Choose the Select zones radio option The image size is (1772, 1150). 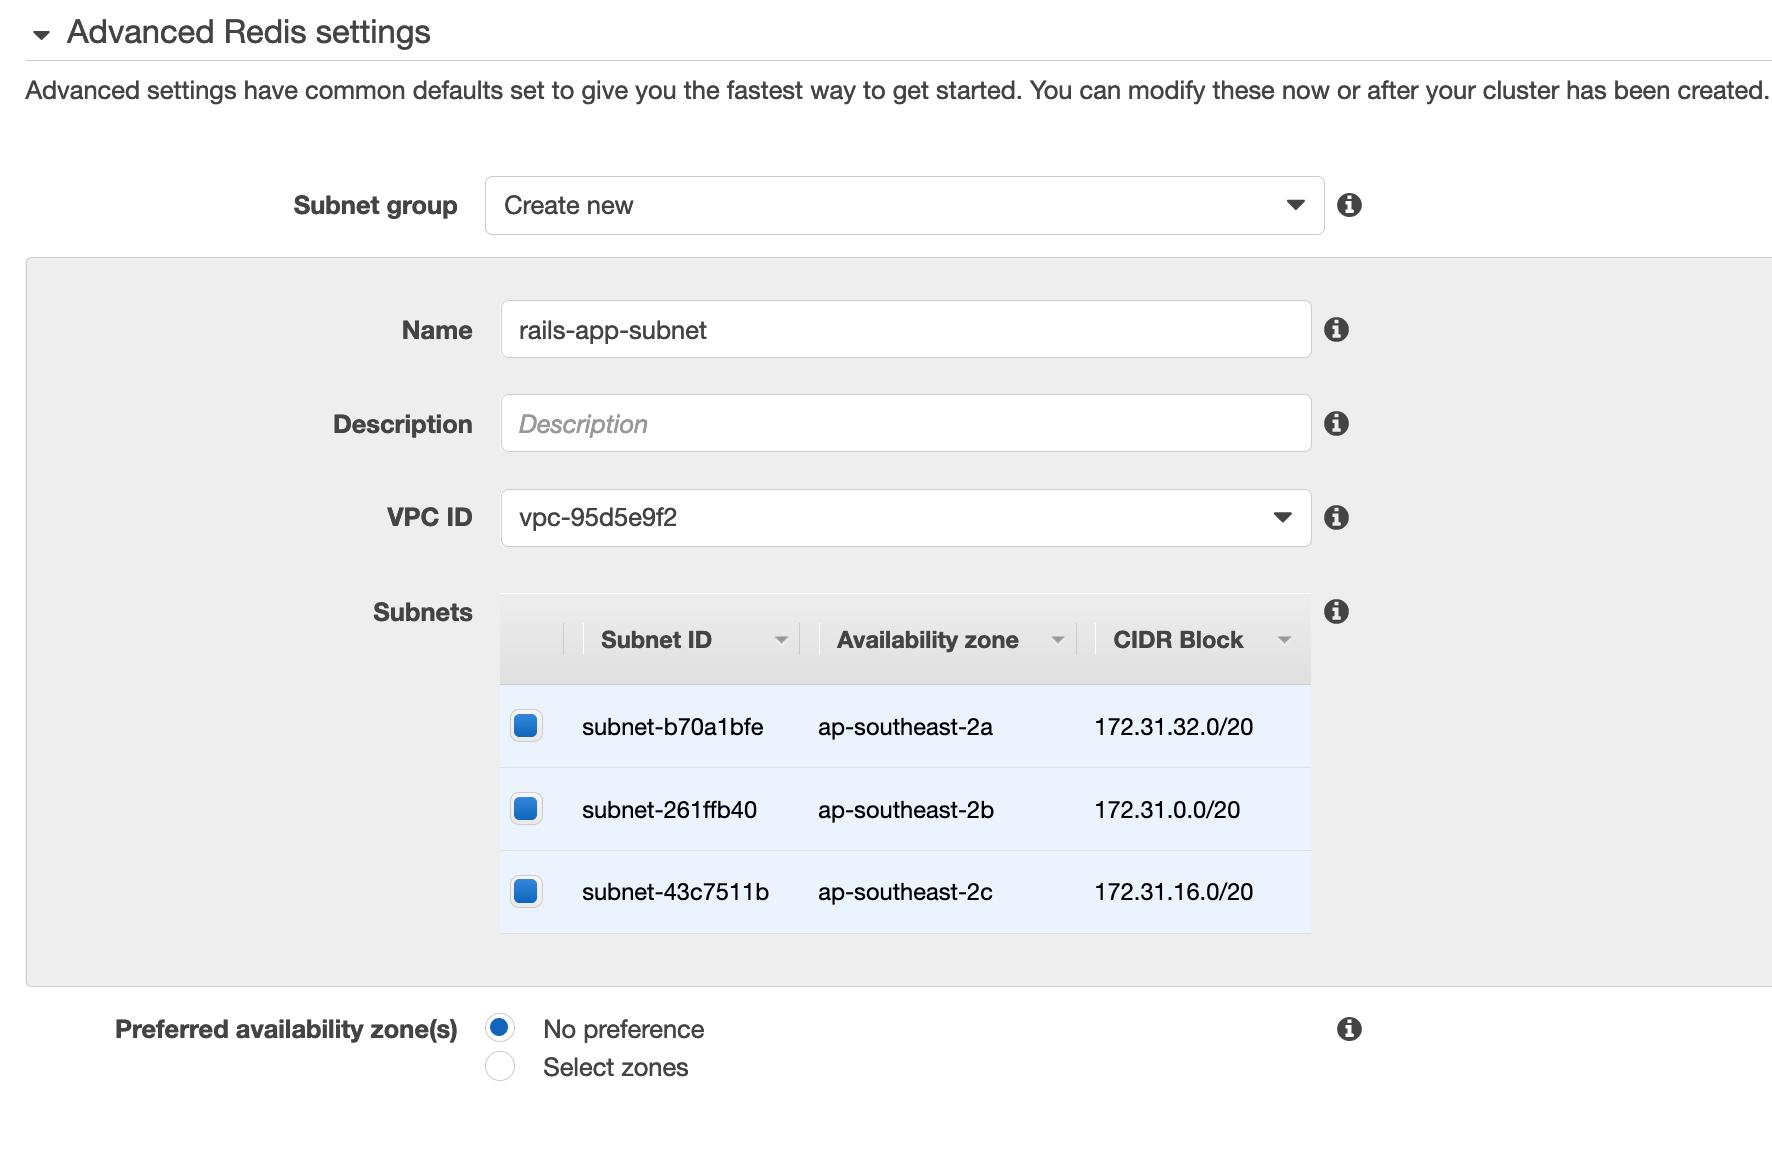(500, 1066)
